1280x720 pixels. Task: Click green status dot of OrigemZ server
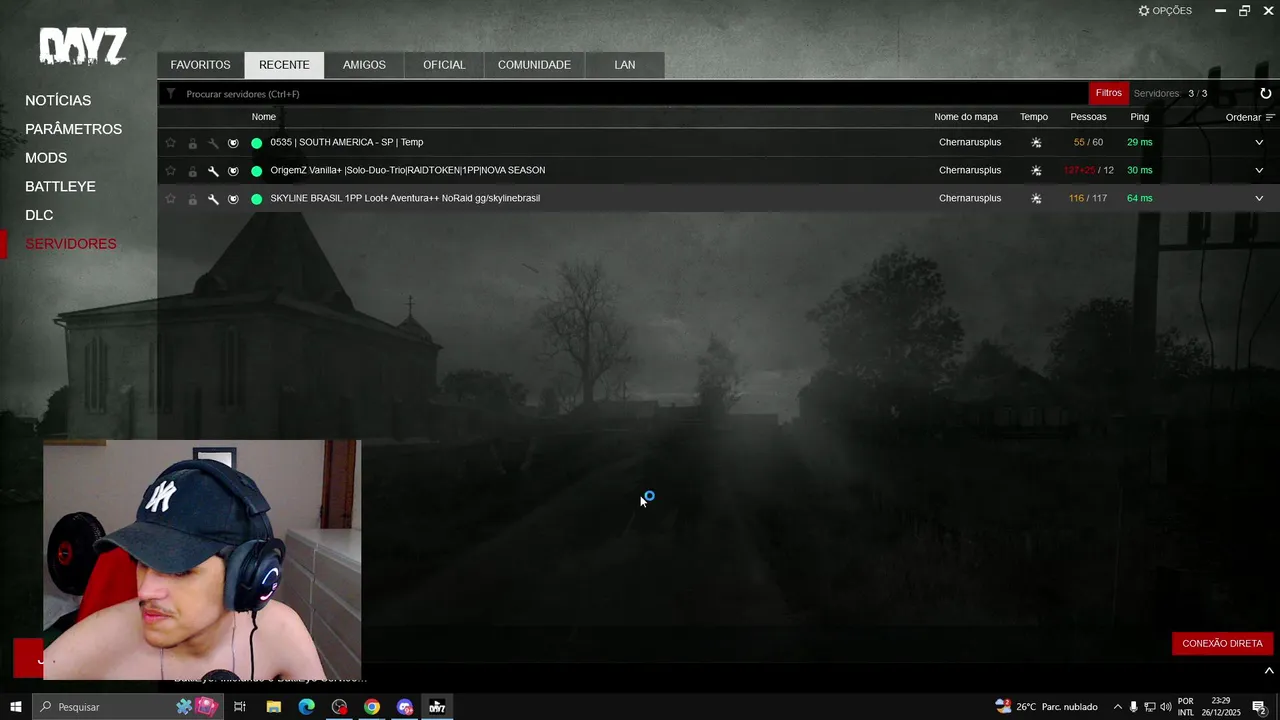point(257,171)
